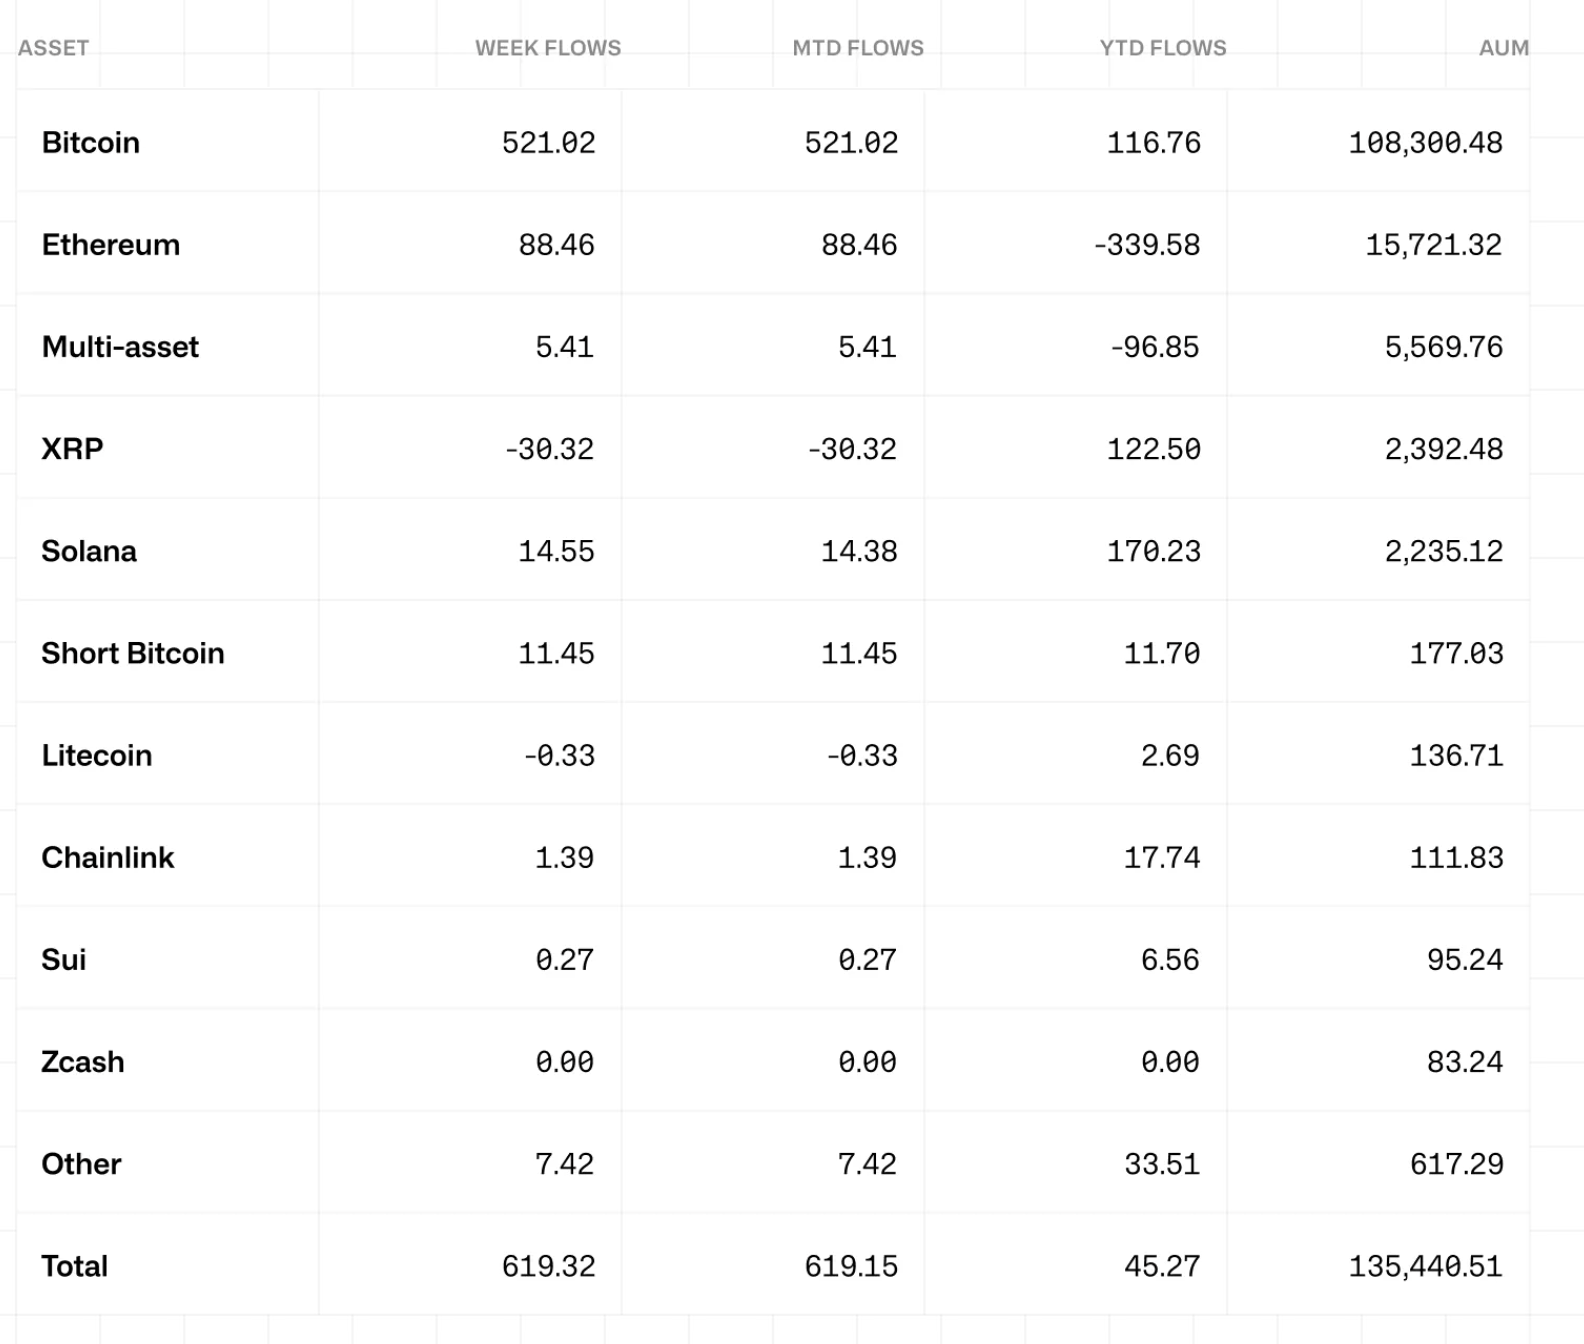
Task: Click the Solana asset name
Action: click(x=89, y=551)
